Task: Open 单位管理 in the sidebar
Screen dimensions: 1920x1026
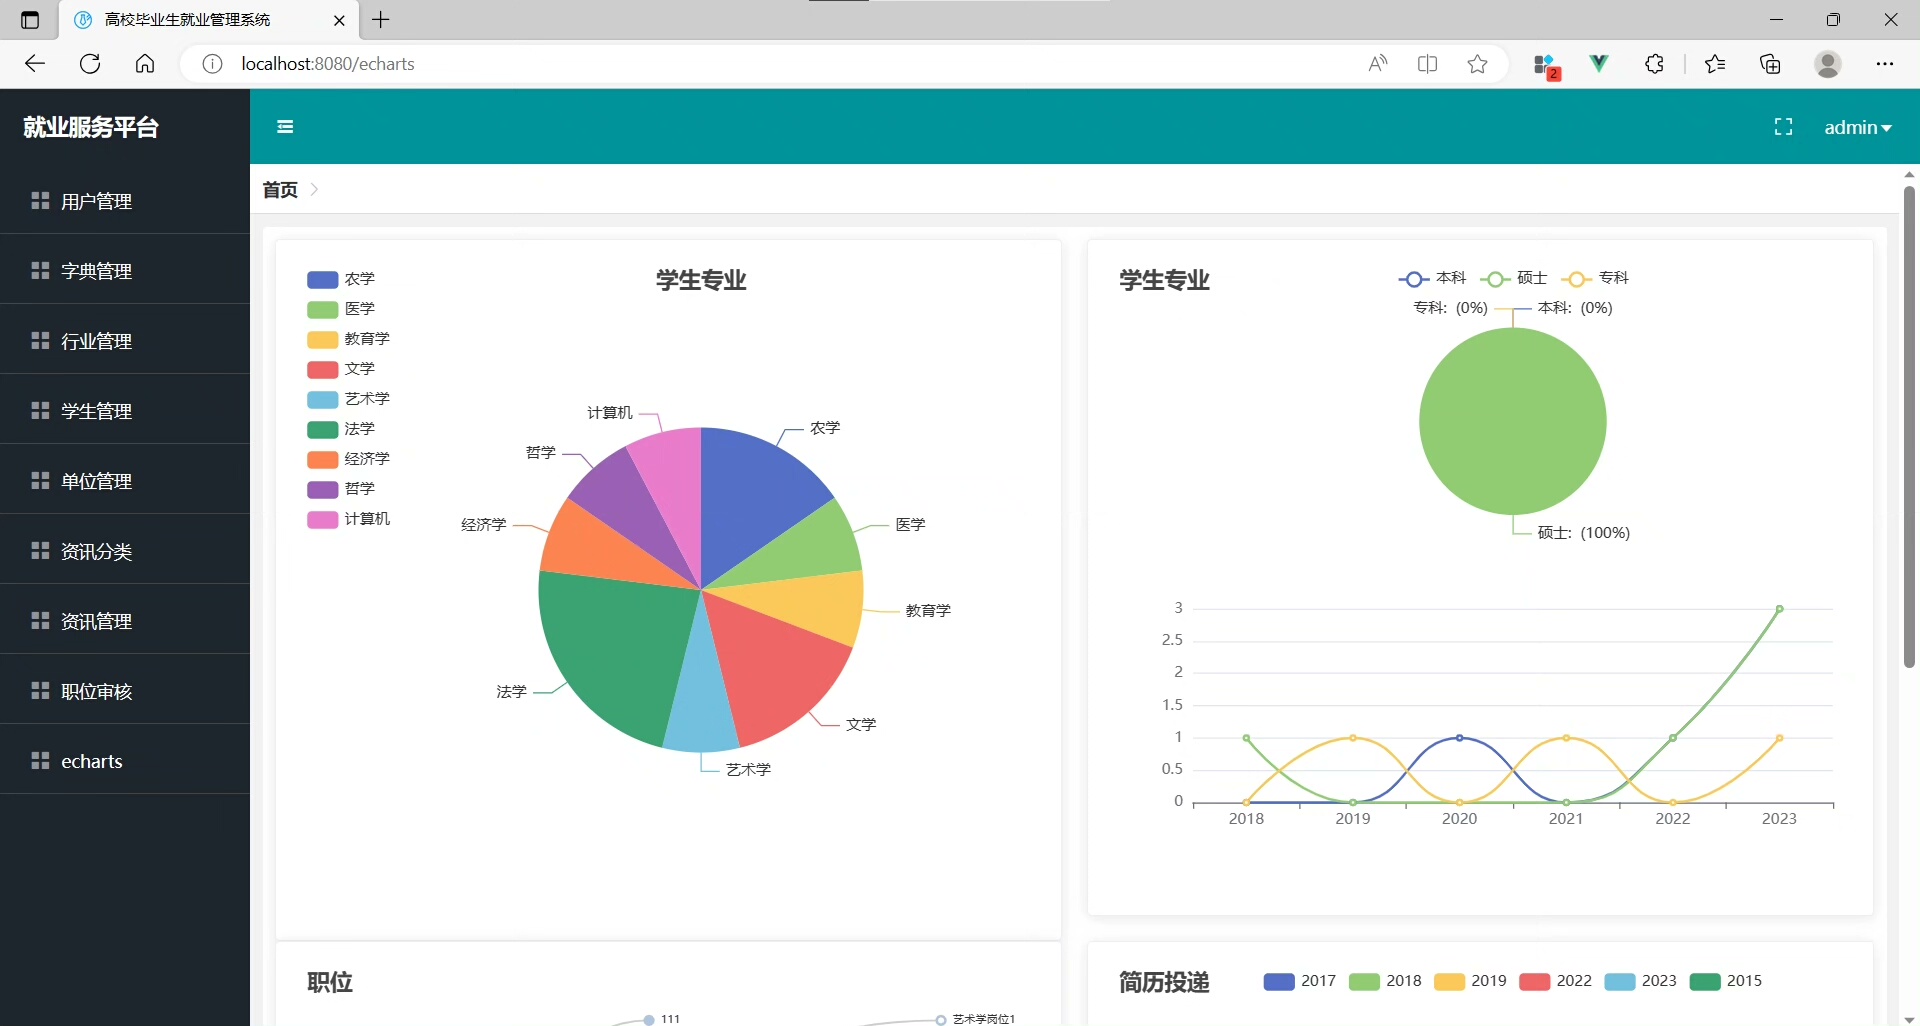Action: [x=125, y=481]
